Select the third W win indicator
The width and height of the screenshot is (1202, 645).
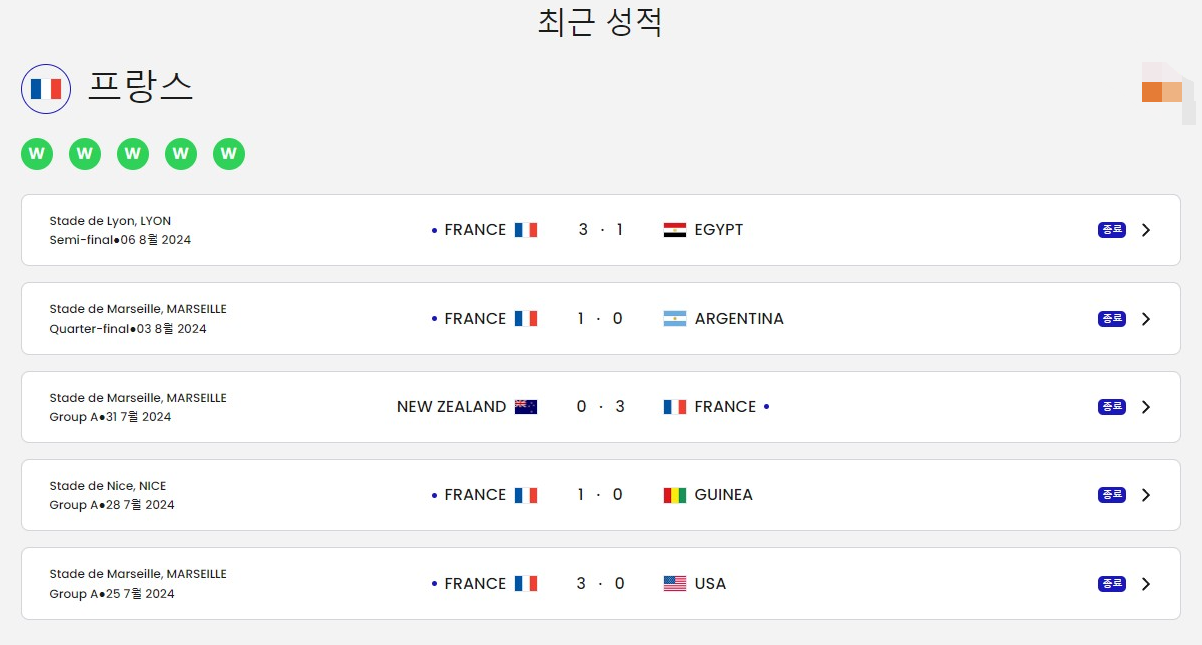(133, 154)
